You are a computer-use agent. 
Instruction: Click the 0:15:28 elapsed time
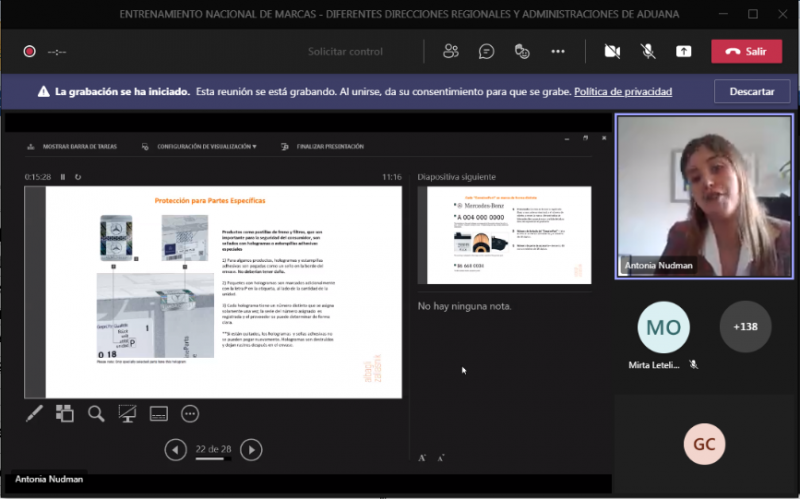point(38,177)
